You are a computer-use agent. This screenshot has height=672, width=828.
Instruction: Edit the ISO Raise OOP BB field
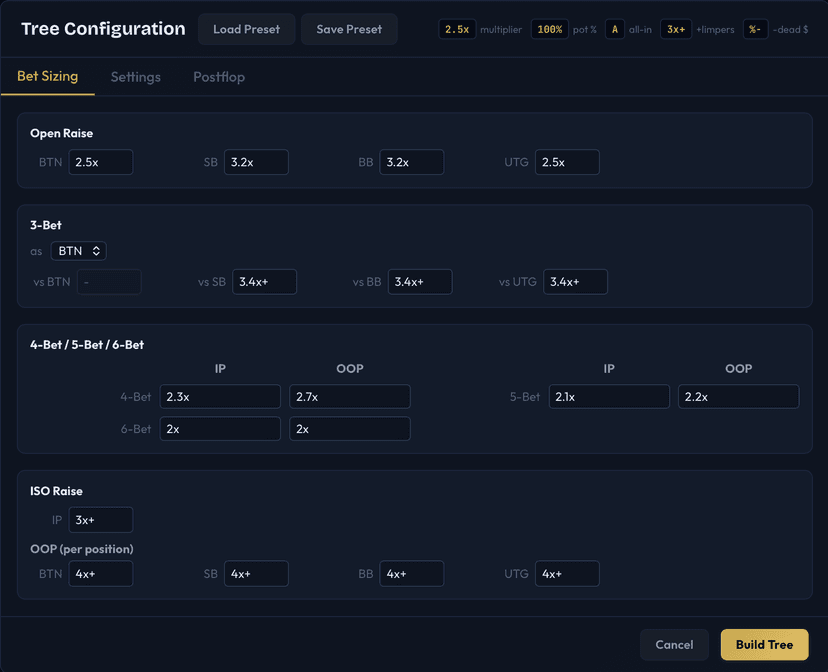pos(411,574)
